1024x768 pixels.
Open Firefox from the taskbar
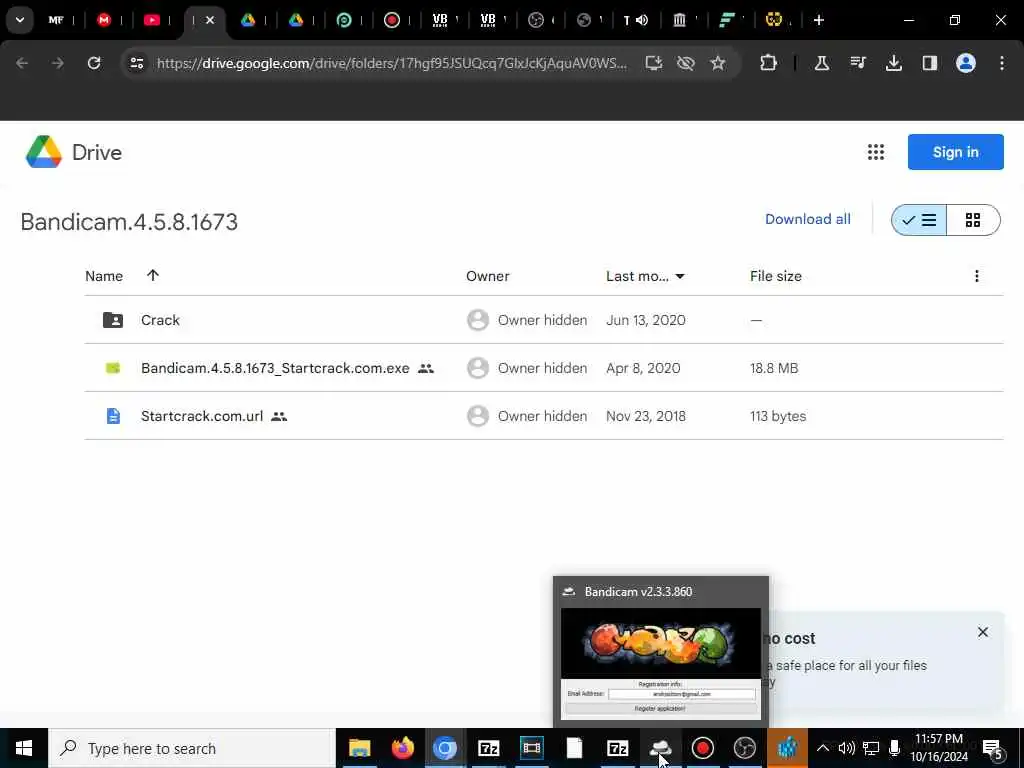pos(402,748)
